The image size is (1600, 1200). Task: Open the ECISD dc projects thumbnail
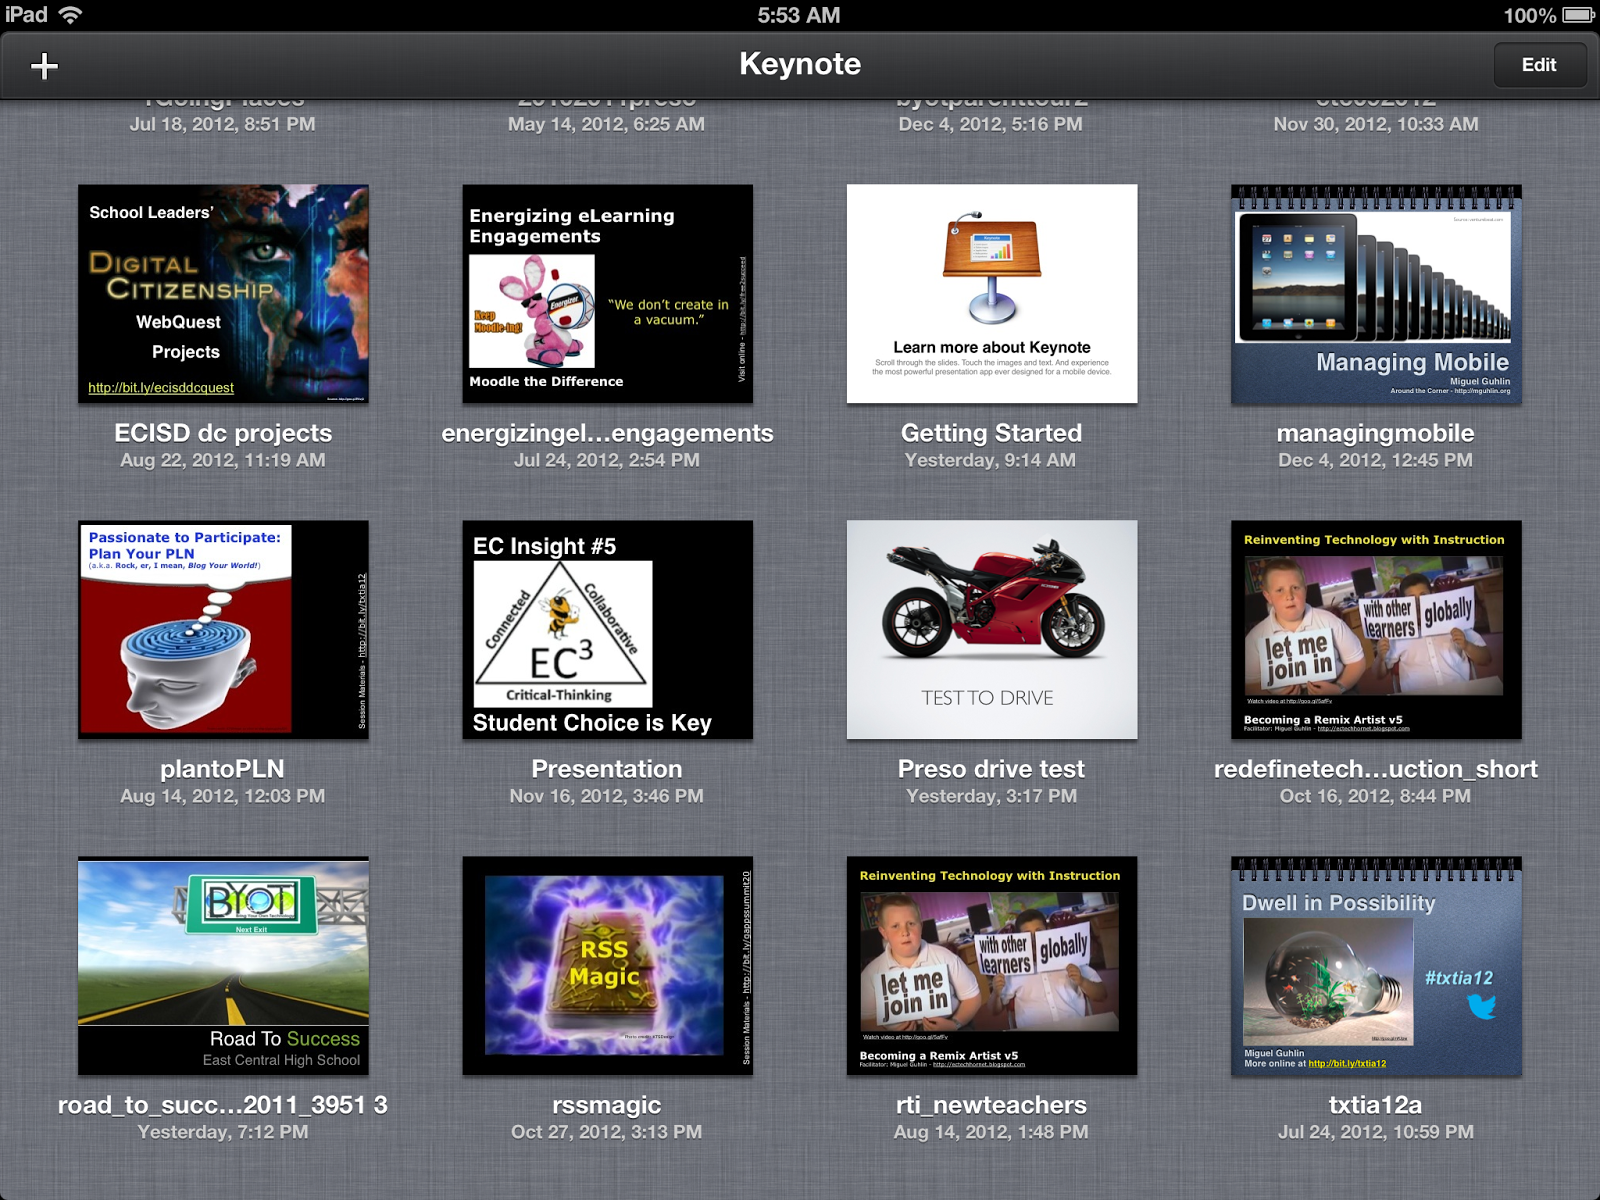223,294
